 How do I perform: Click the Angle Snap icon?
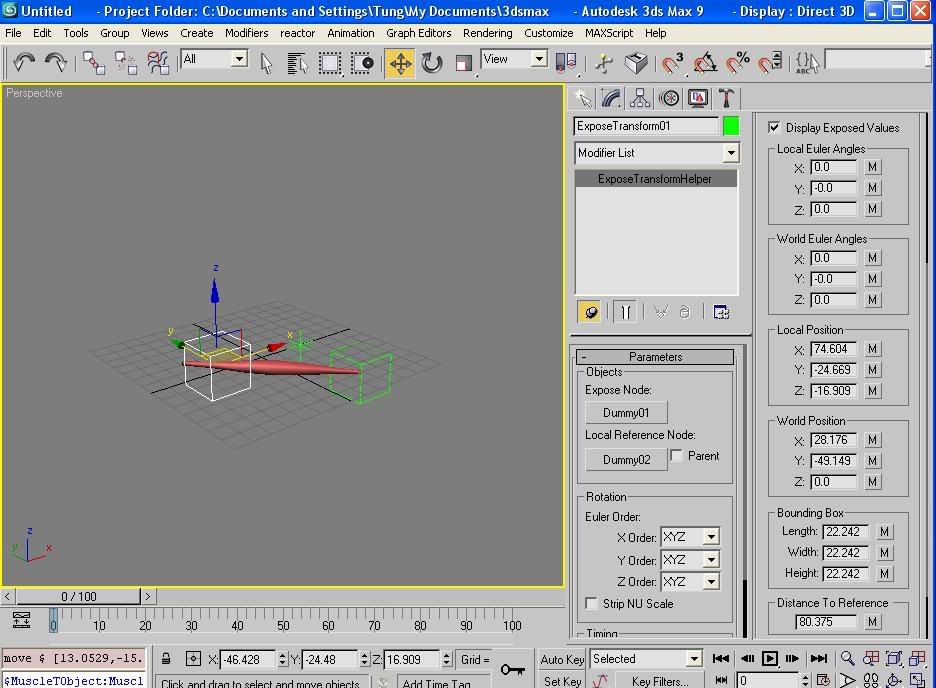coord(705,62)
